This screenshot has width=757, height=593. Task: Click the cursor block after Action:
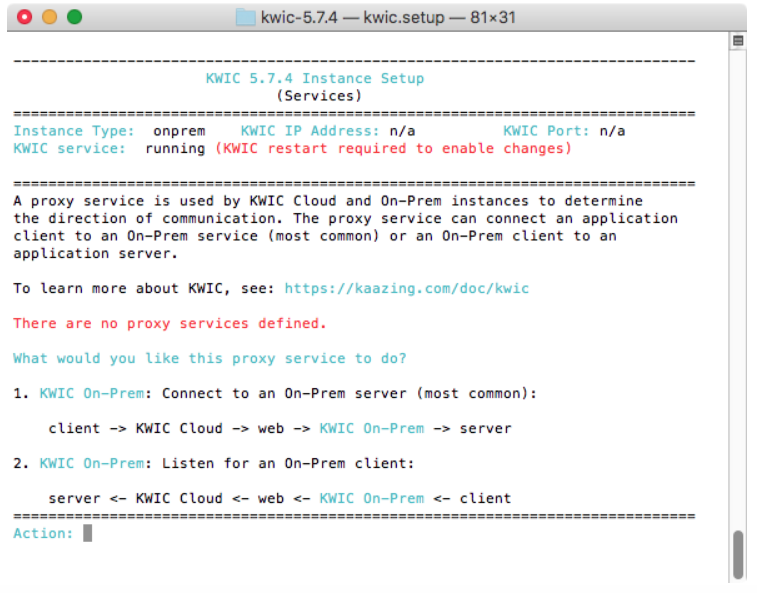coord(87,533)
